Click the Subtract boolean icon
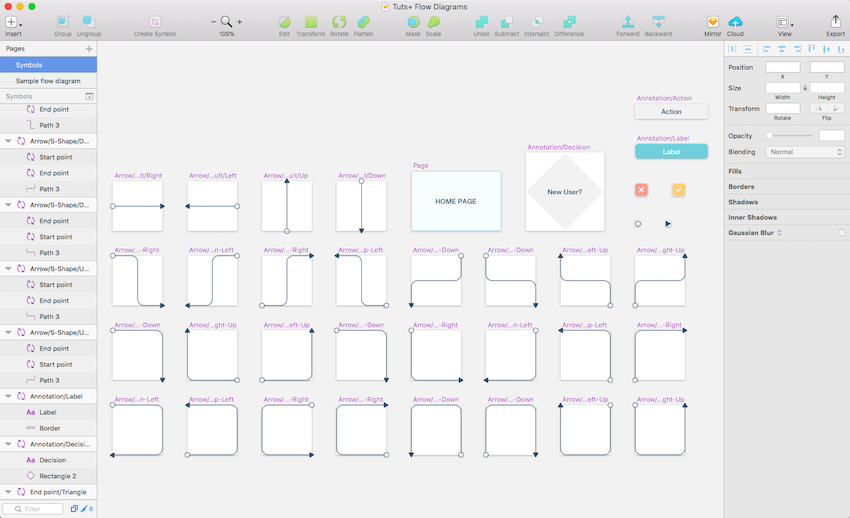850x518 pixels. click(506, 22)
